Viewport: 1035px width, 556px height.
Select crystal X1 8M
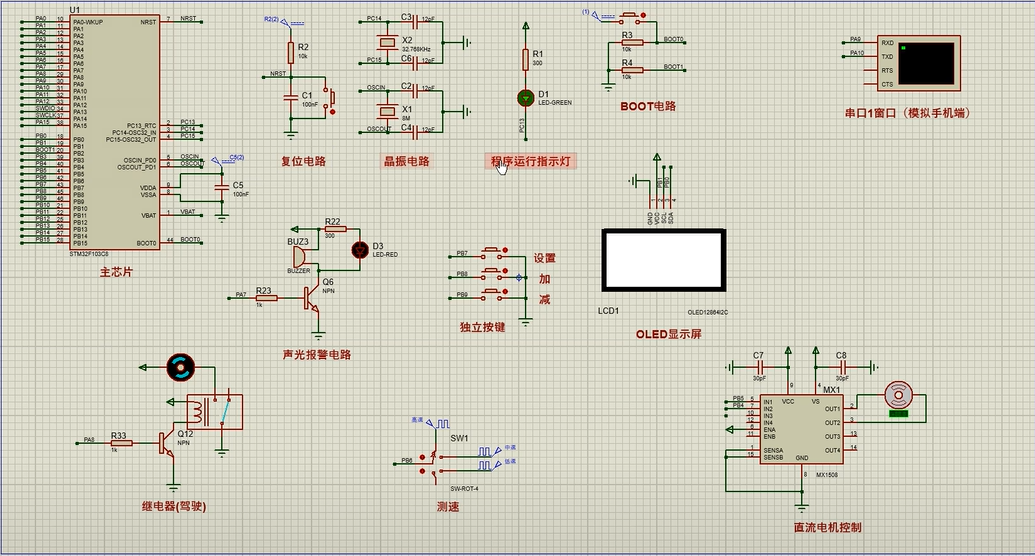[387, 111]
